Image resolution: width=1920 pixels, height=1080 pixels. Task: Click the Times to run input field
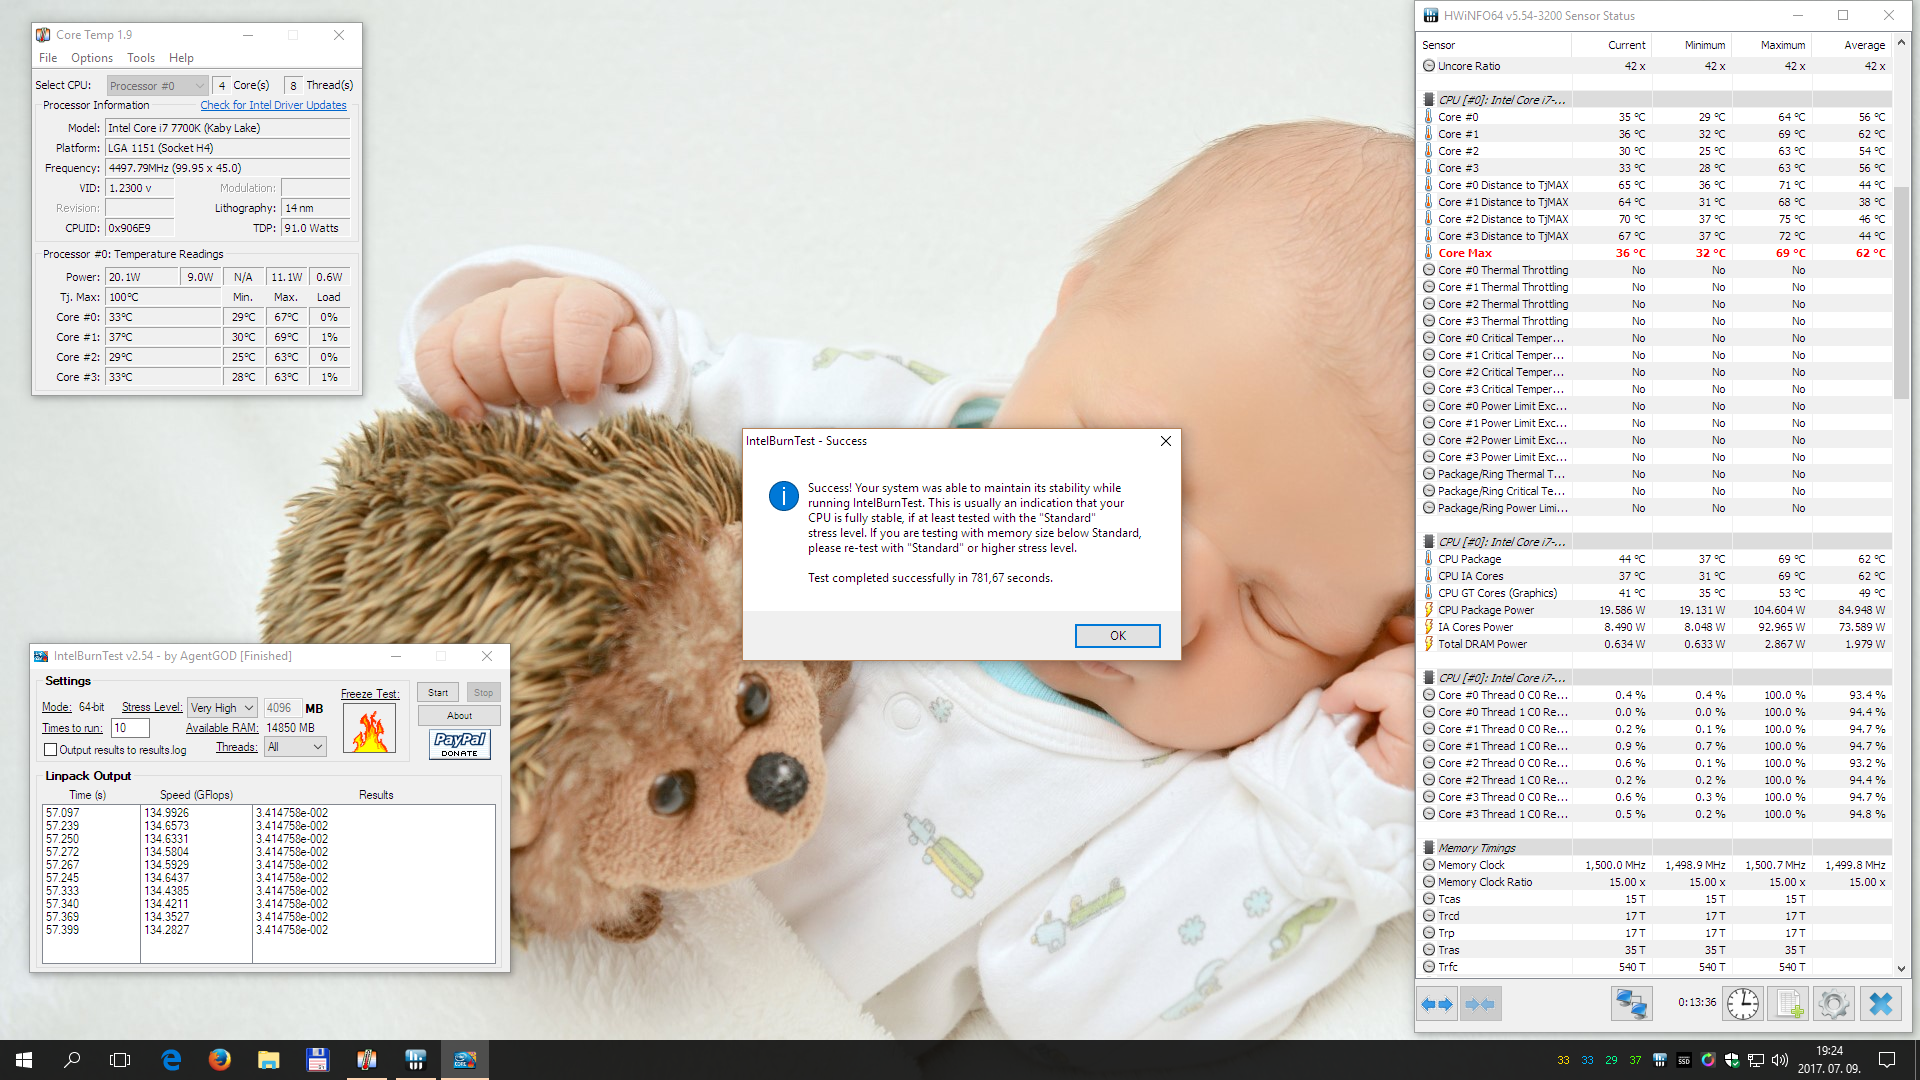(x=130, y=728)
